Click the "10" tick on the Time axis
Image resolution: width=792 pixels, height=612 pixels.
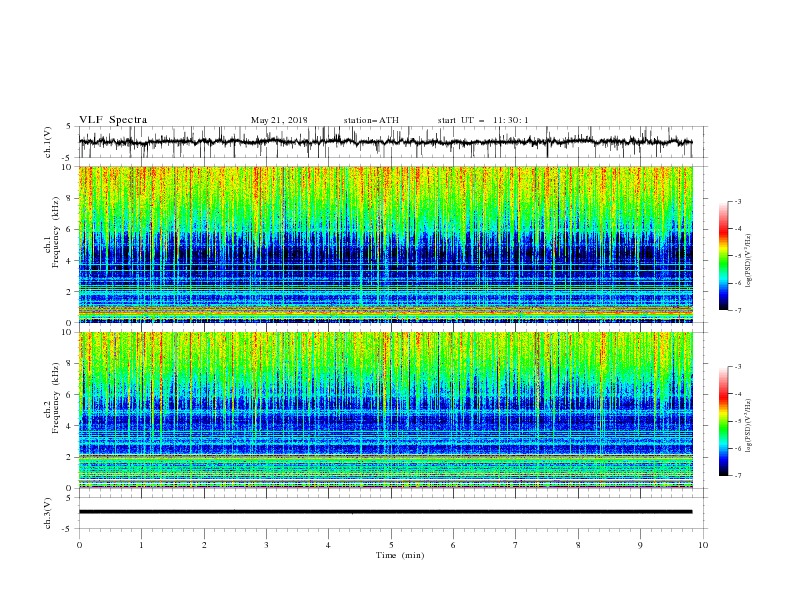tap(703, 545)
